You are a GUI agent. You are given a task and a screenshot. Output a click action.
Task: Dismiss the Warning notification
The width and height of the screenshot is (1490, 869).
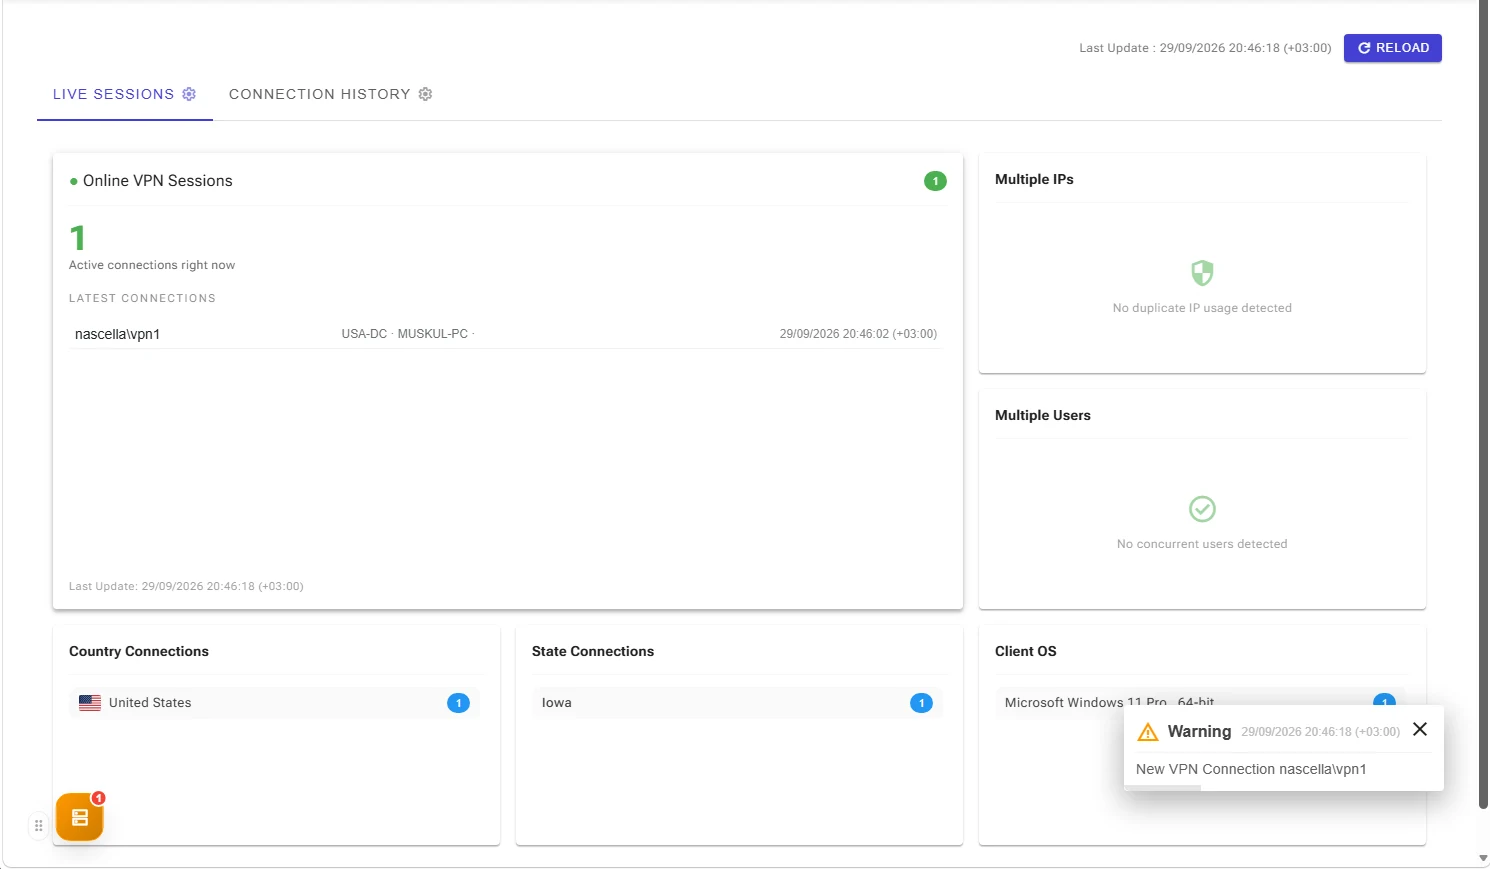(x=1420, y=730)
